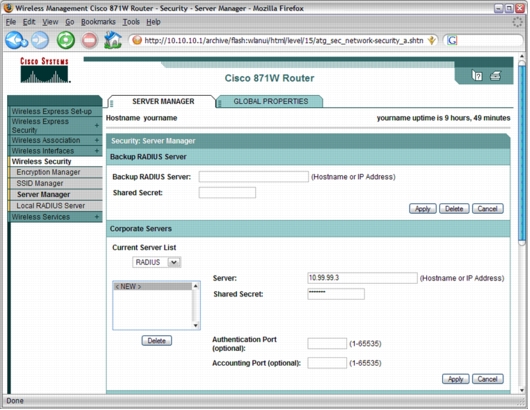The image size is (530, 410).
Task: Switch to the Global Properties tab
Action: point(270,101)
